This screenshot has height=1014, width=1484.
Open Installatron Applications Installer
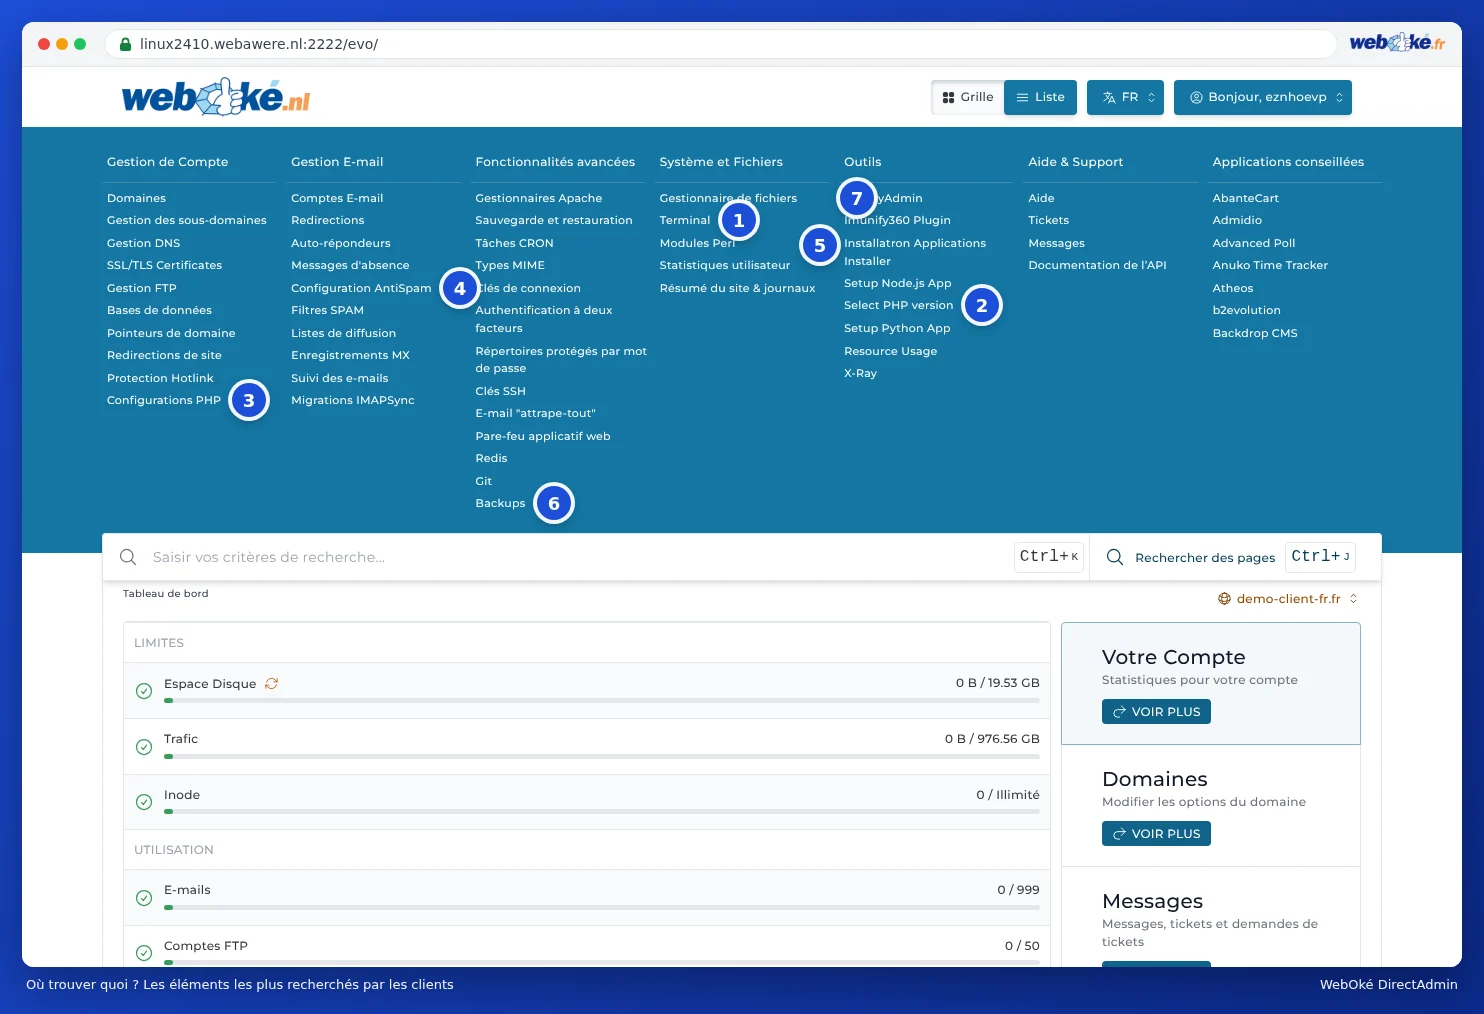(x=915, y=252)
